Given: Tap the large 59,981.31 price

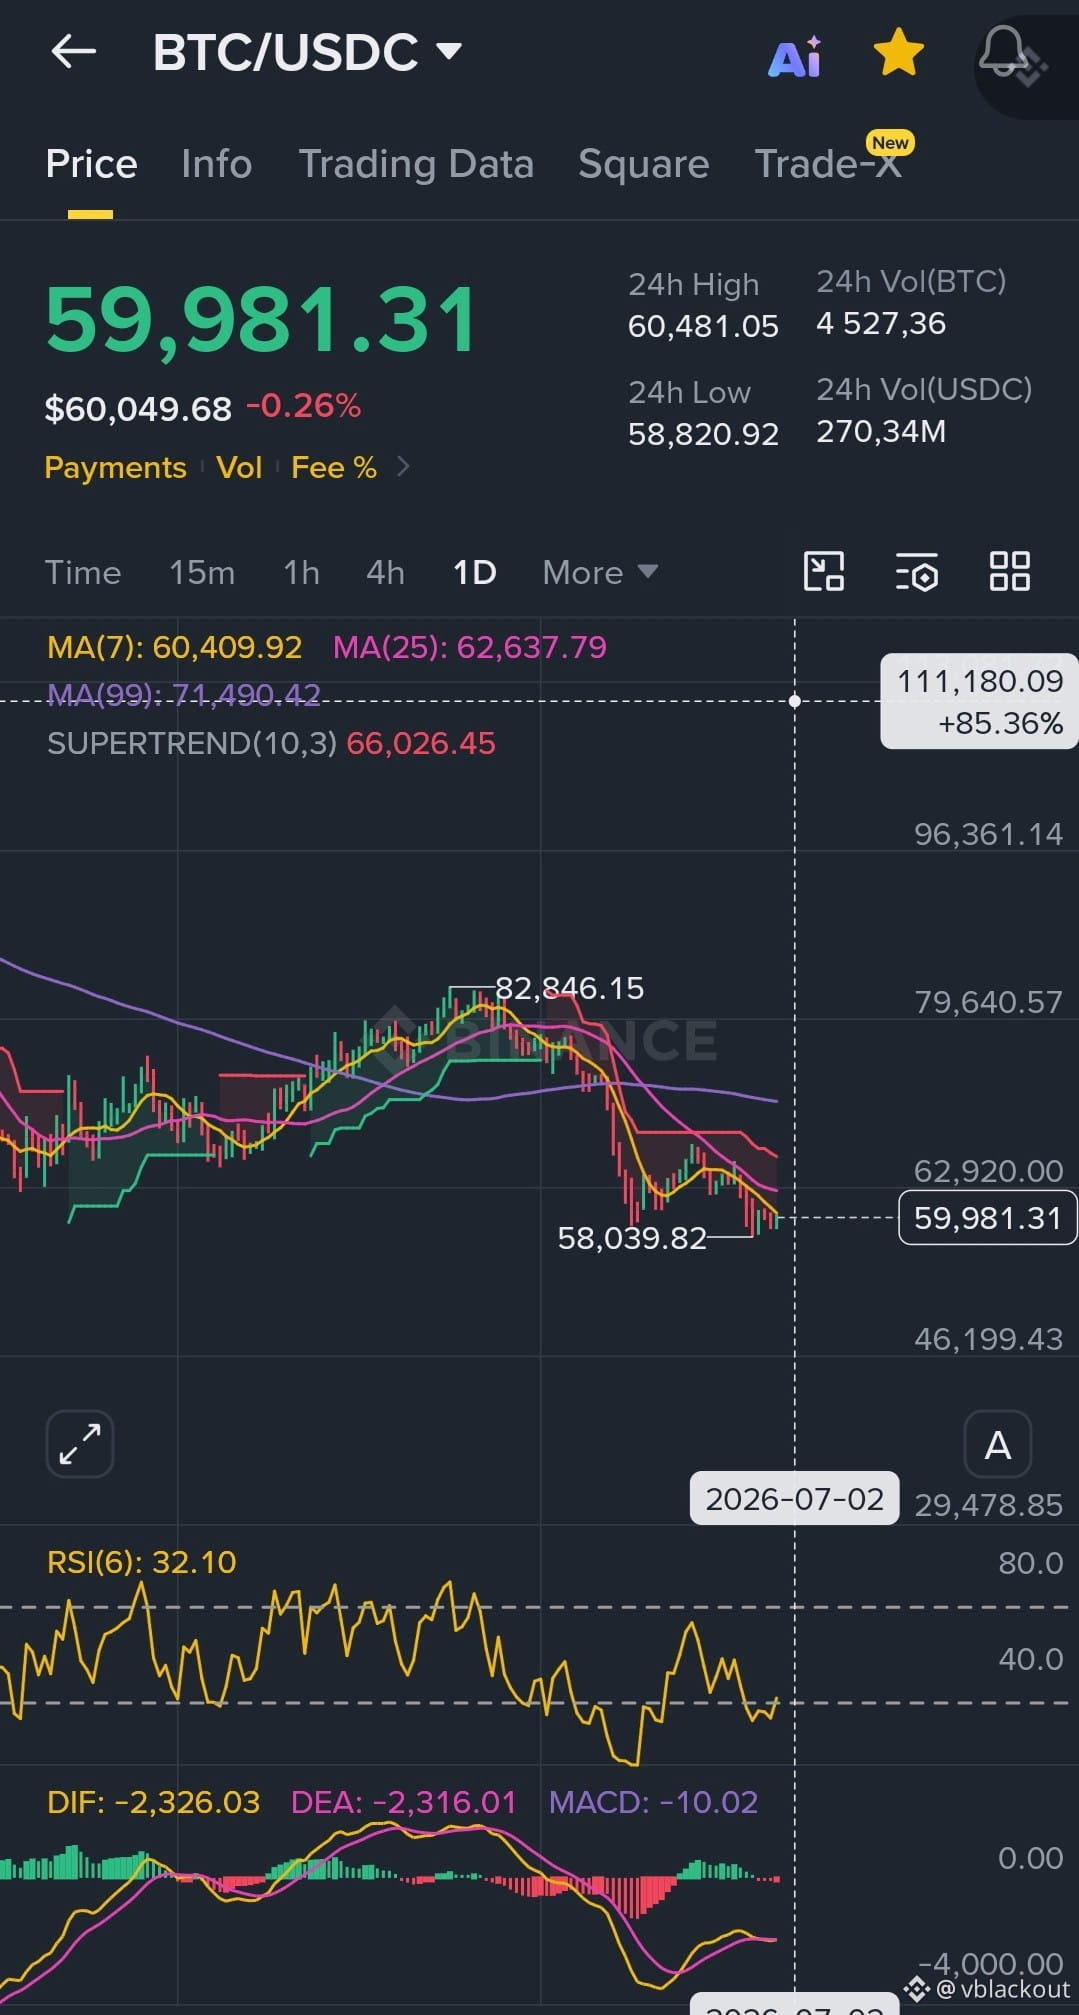Looking at the screenshot, I should (x=262, y=320).
